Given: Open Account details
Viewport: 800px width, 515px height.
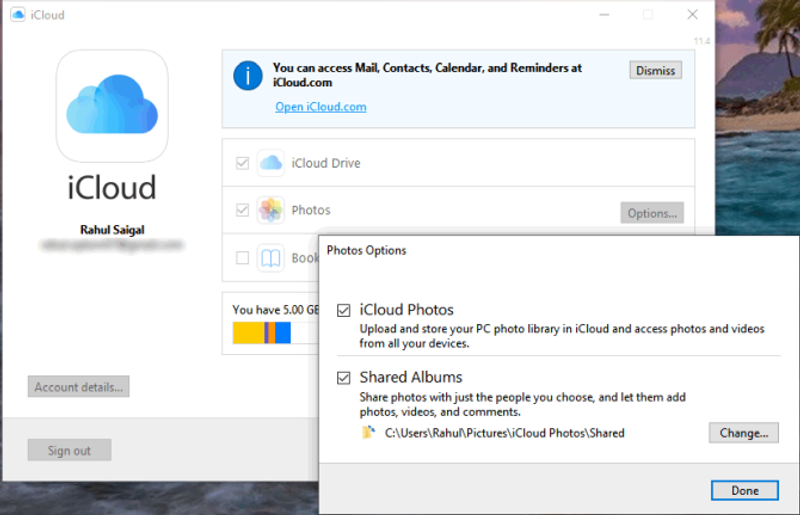Looking at the screenshot, I should 78,387.
